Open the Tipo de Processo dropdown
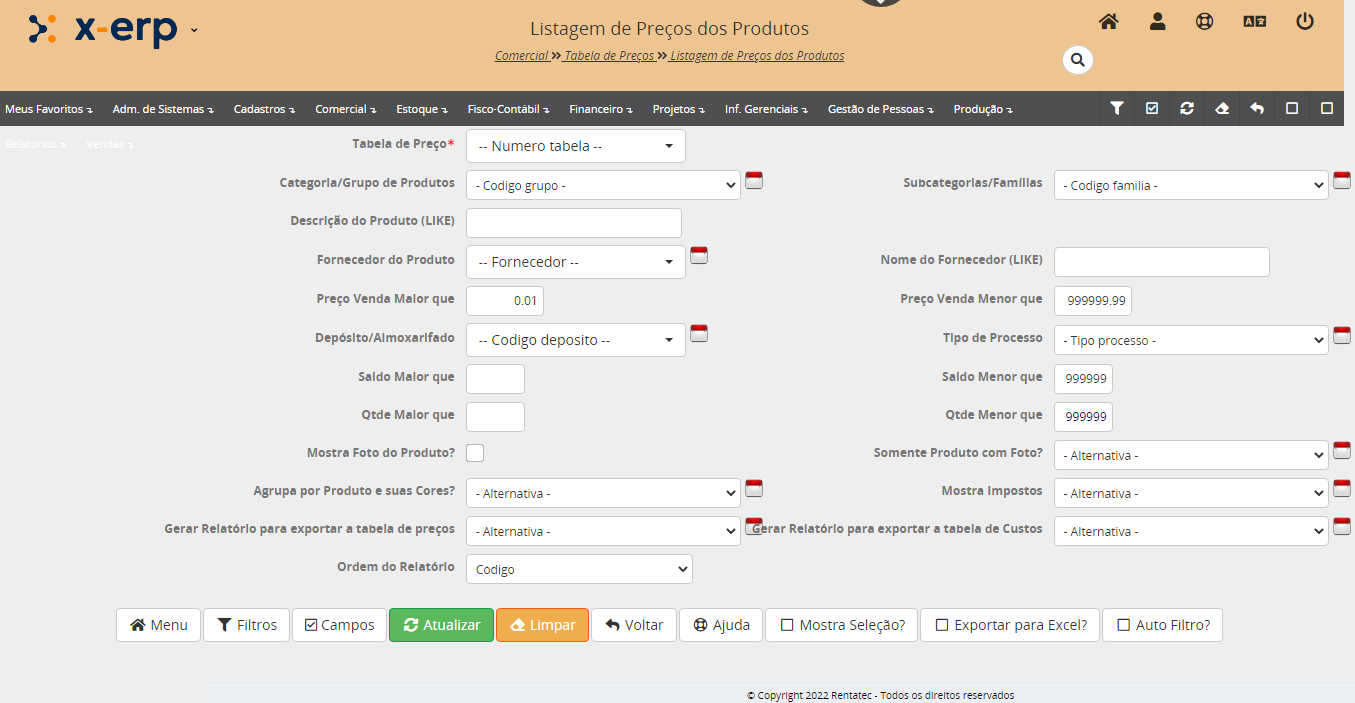This screenshot has height=703, width=1355. pyautogui.click(x=1190, y=340)
